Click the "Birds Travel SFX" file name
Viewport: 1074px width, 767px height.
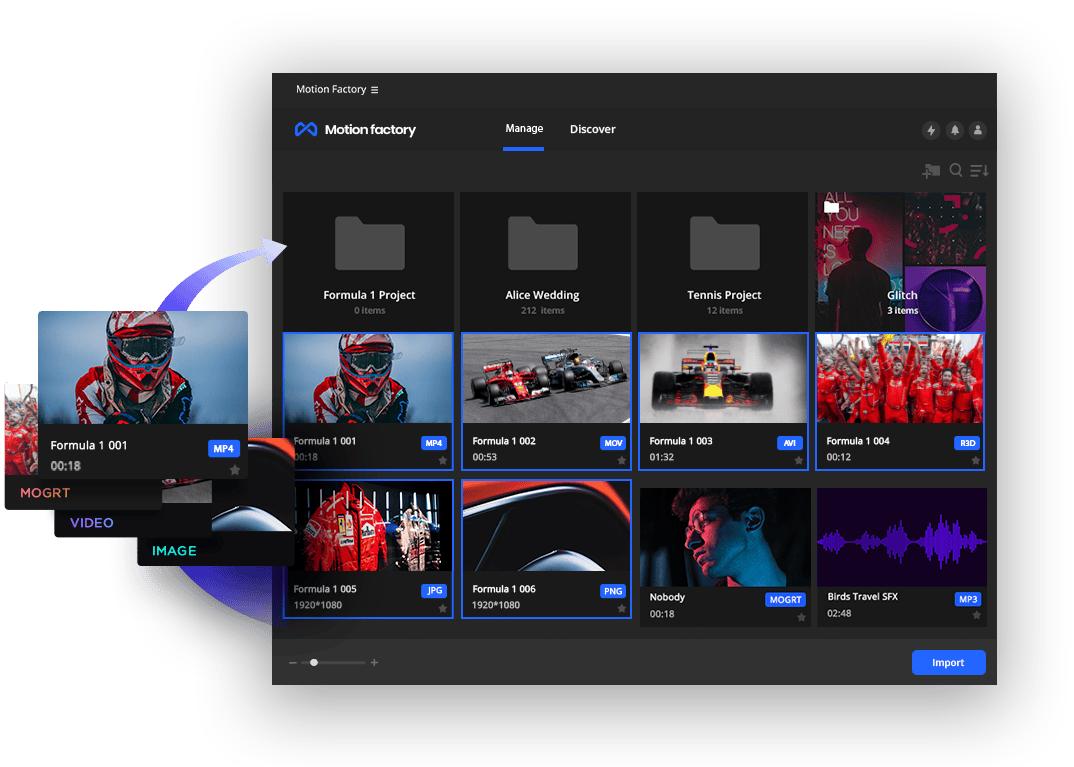[x=862, y=596]
